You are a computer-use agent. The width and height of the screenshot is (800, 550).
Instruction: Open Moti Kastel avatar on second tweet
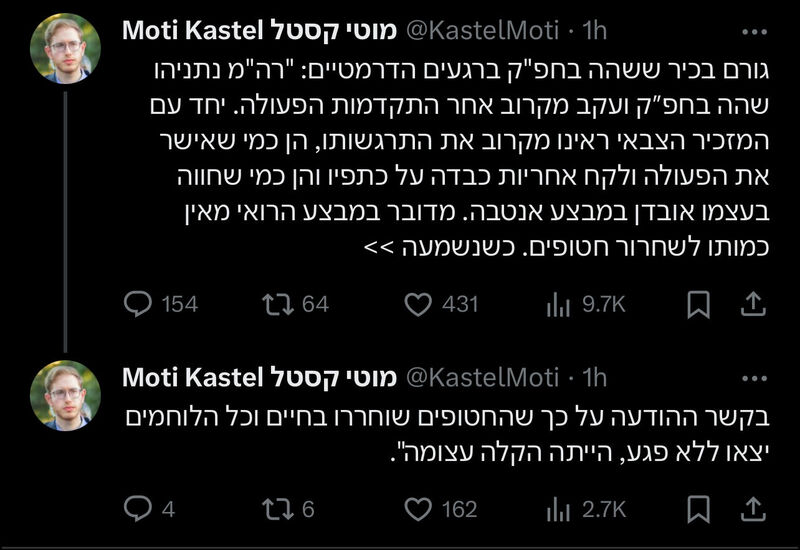pos(65,395)
